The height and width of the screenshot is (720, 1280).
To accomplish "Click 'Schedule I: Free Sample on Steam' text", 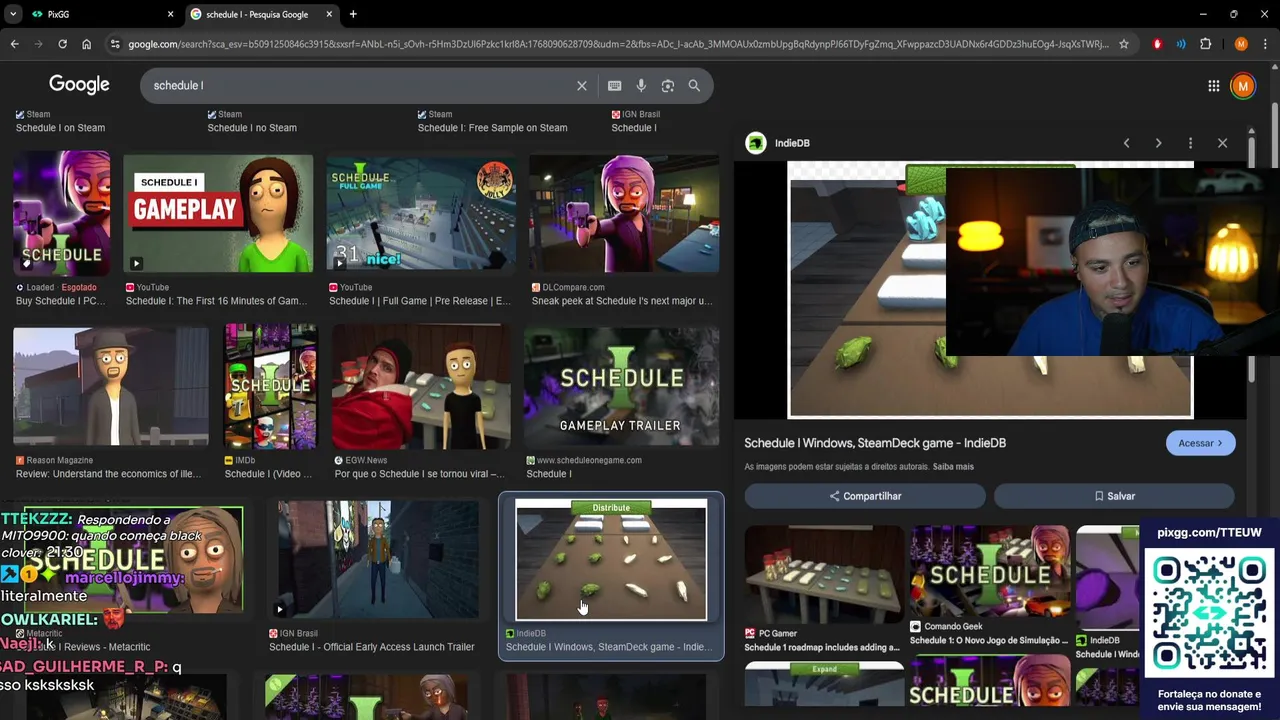I will (x=492, y=128).
